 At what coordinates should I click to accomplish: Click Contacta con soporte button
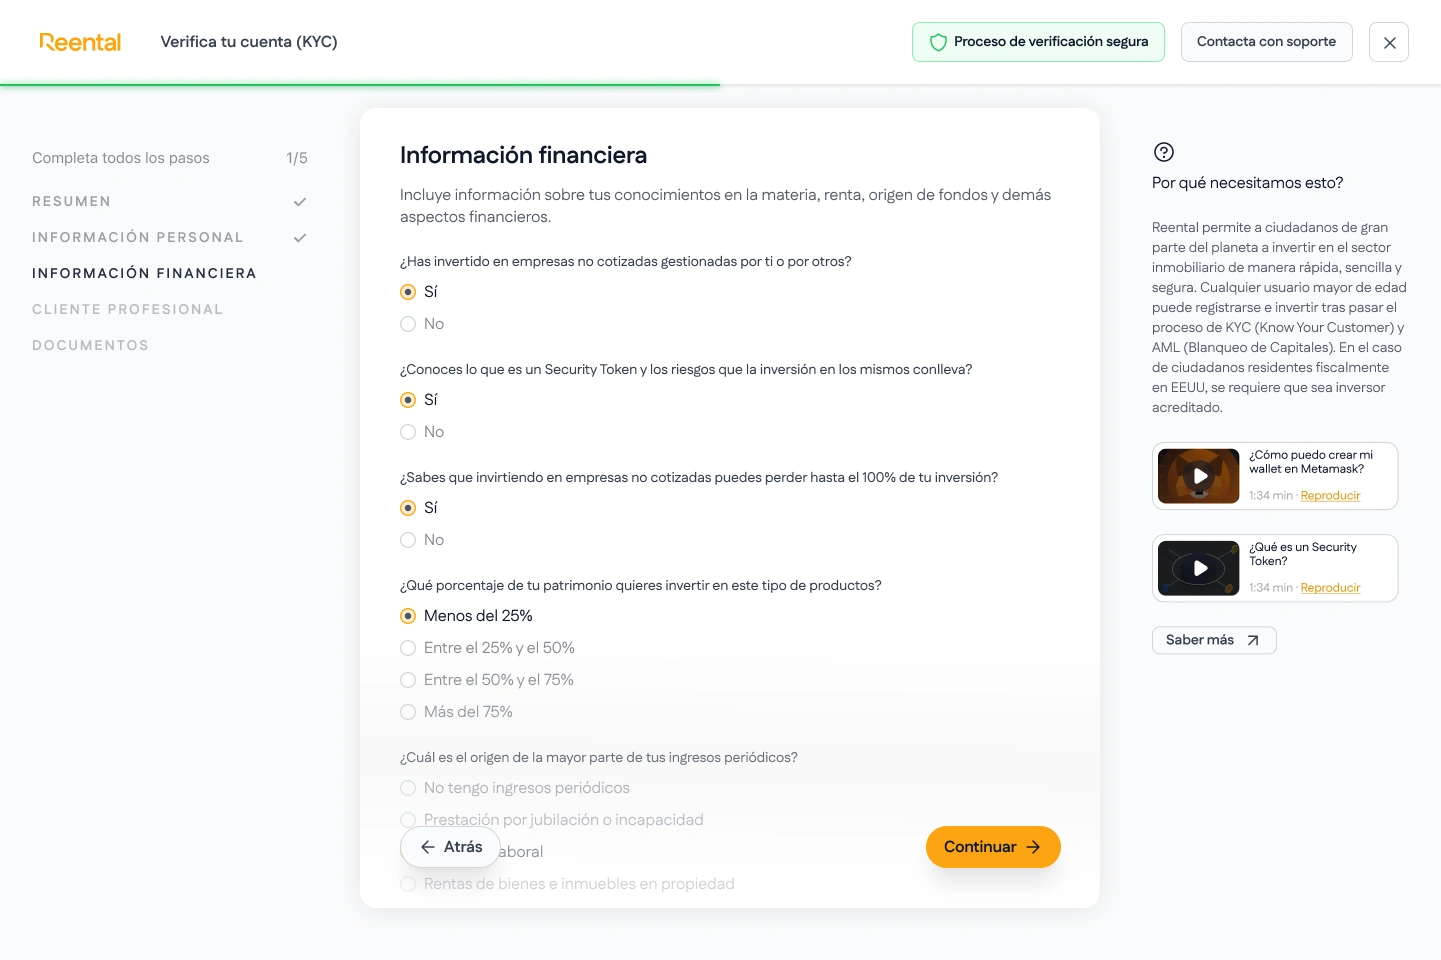1266,42
